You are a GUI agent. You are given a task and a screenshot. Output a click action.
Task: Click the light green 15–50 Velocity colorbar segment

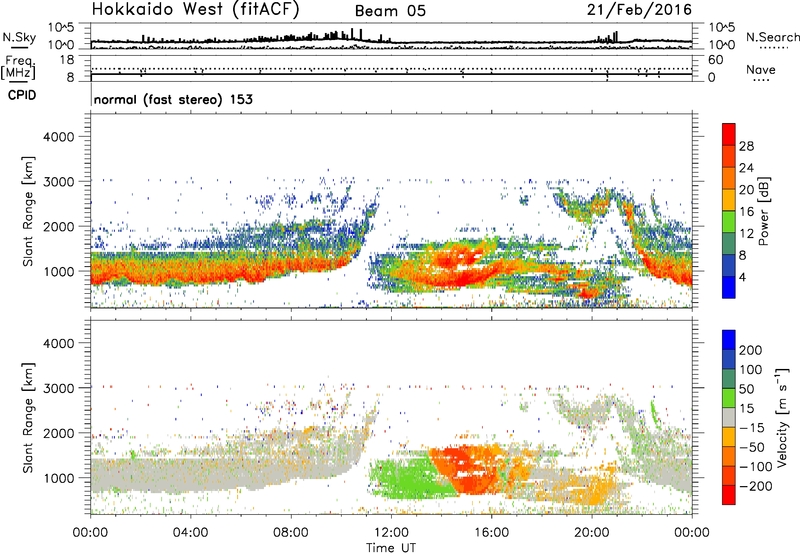pos(729,398)
